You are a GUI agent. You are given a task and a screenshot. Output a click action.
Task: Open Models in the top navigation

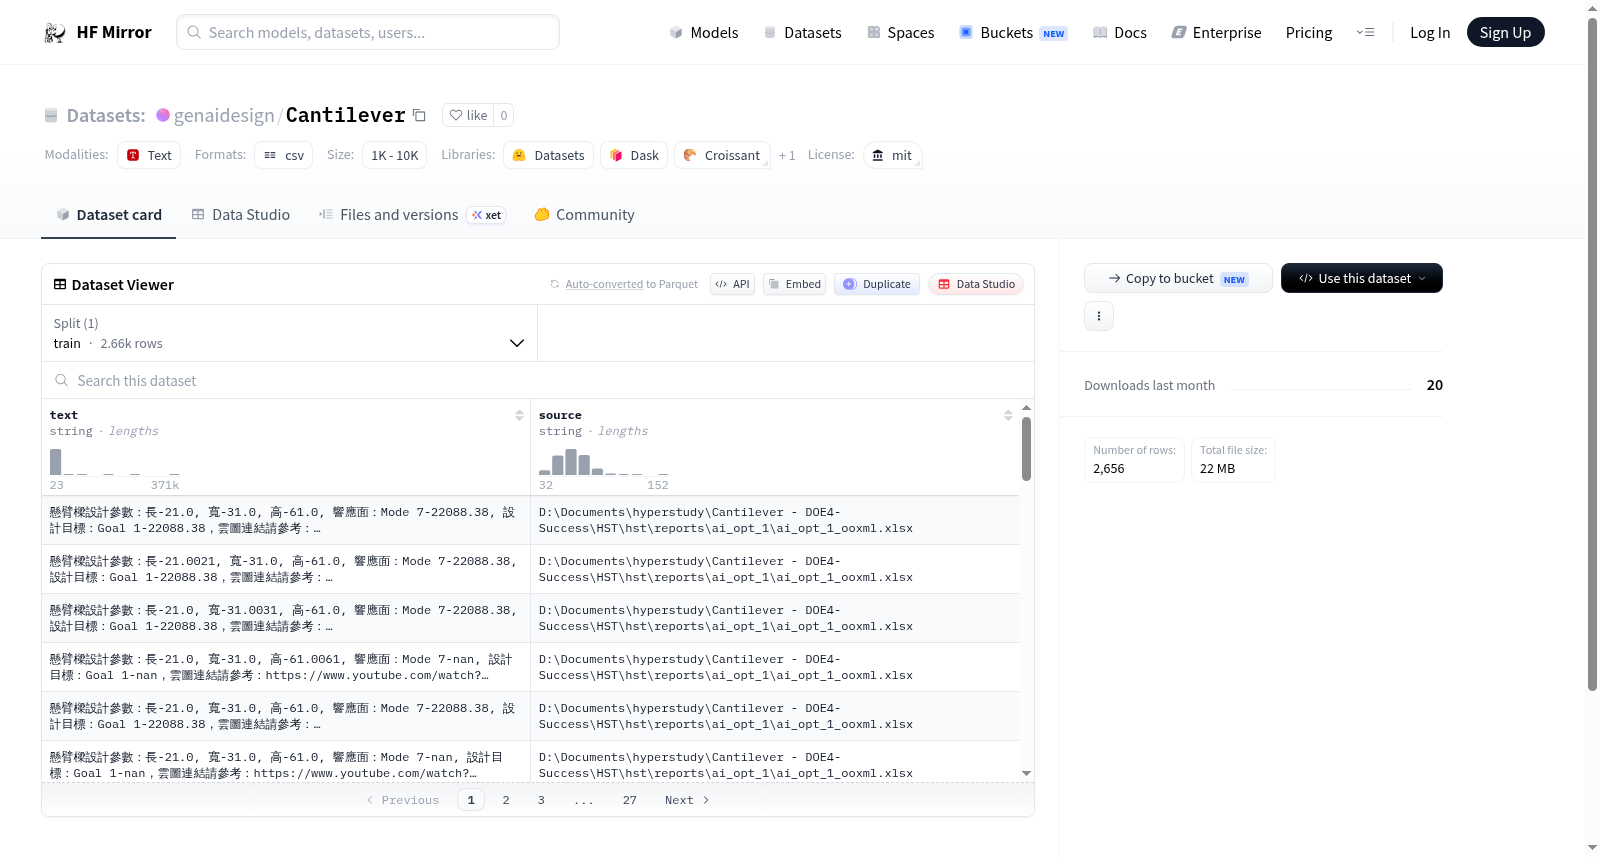pos(704,33)
